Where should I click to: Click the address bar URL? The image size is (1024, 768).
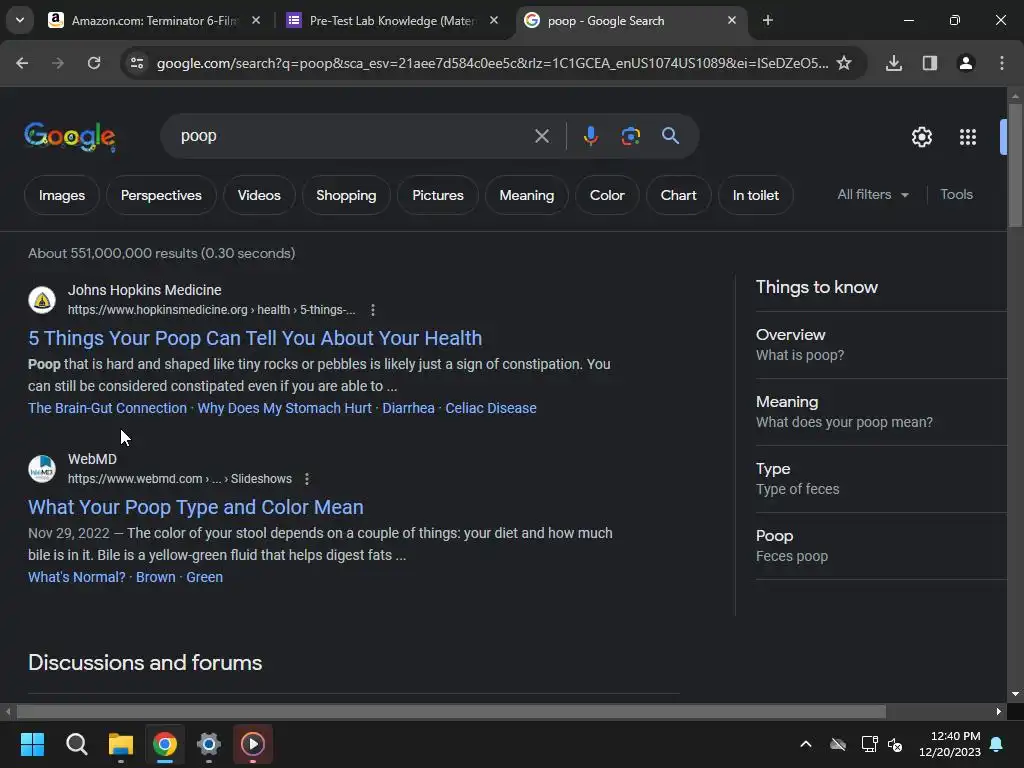(492, 63)
